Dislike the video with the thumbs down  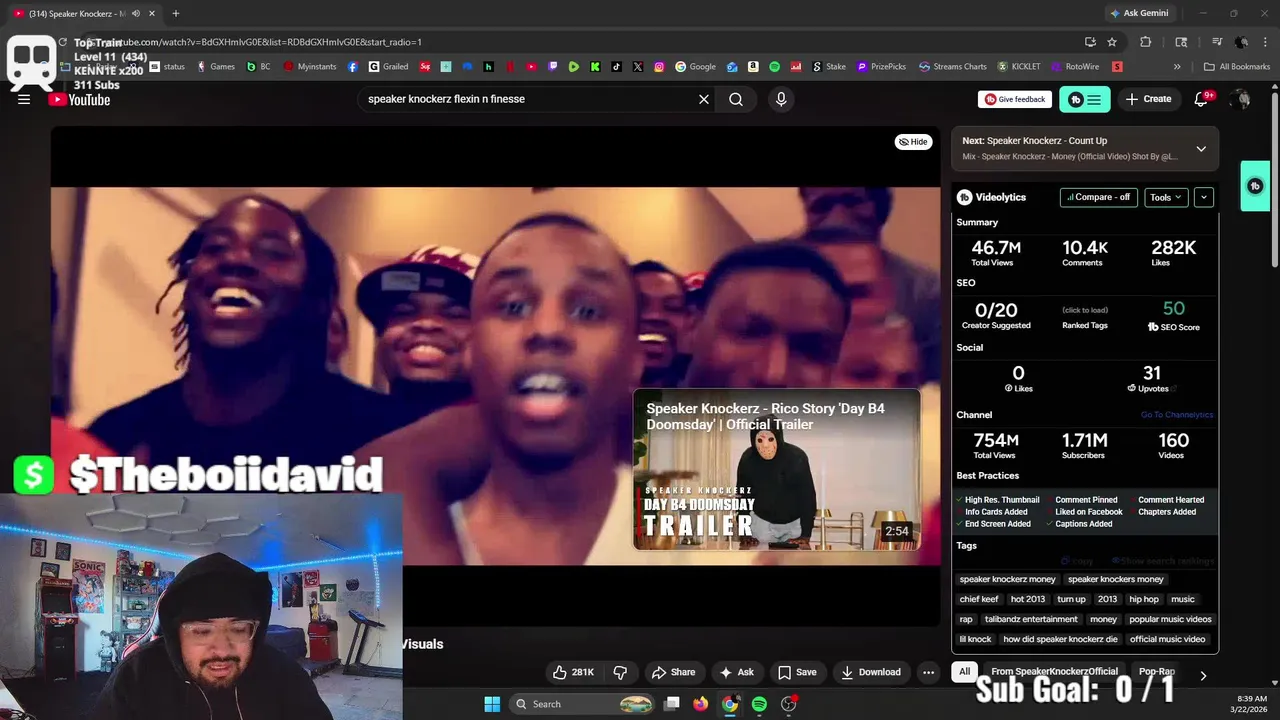click(x=620, y=672)
